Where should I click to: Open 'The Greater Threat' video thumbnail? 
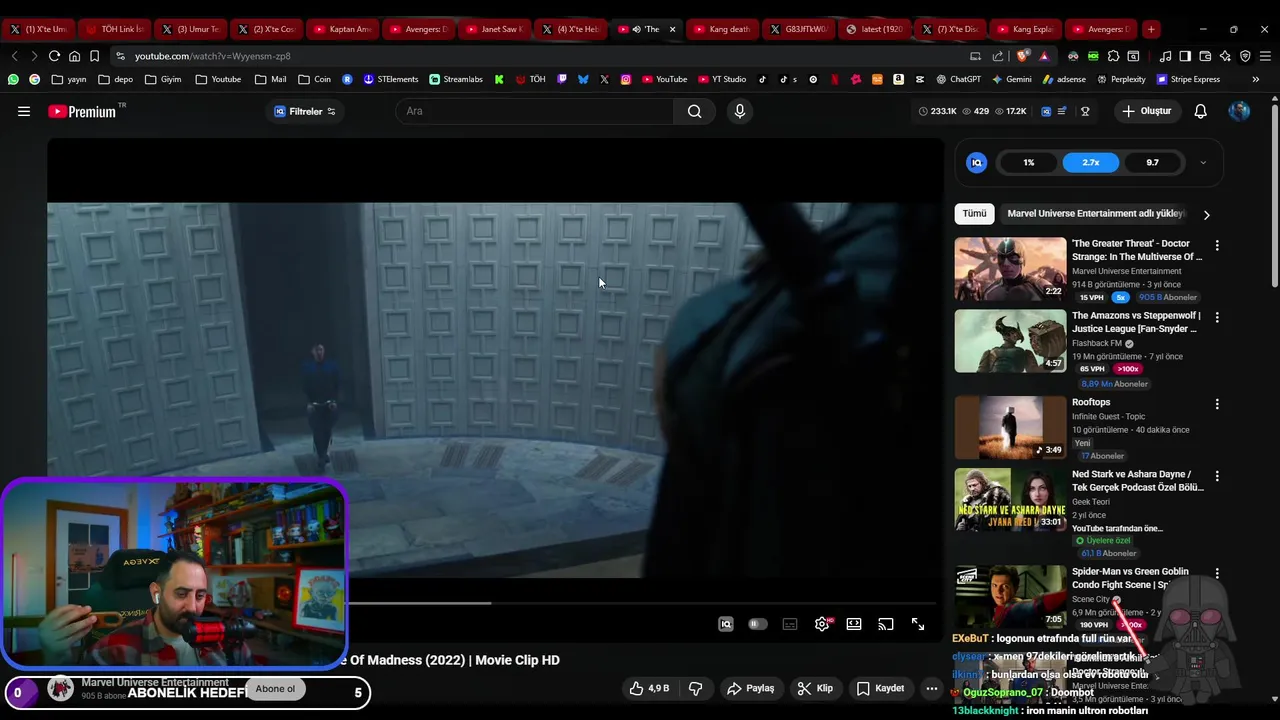(1010, 269)
